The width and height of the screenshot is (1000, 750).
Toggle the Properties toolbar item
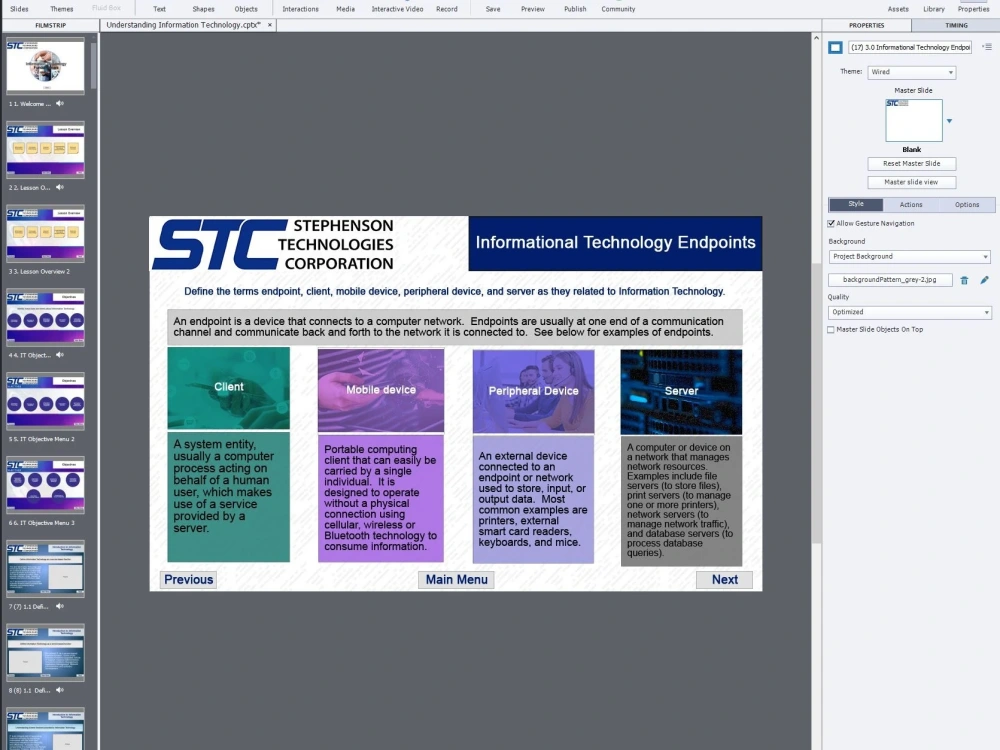[973, 9]
